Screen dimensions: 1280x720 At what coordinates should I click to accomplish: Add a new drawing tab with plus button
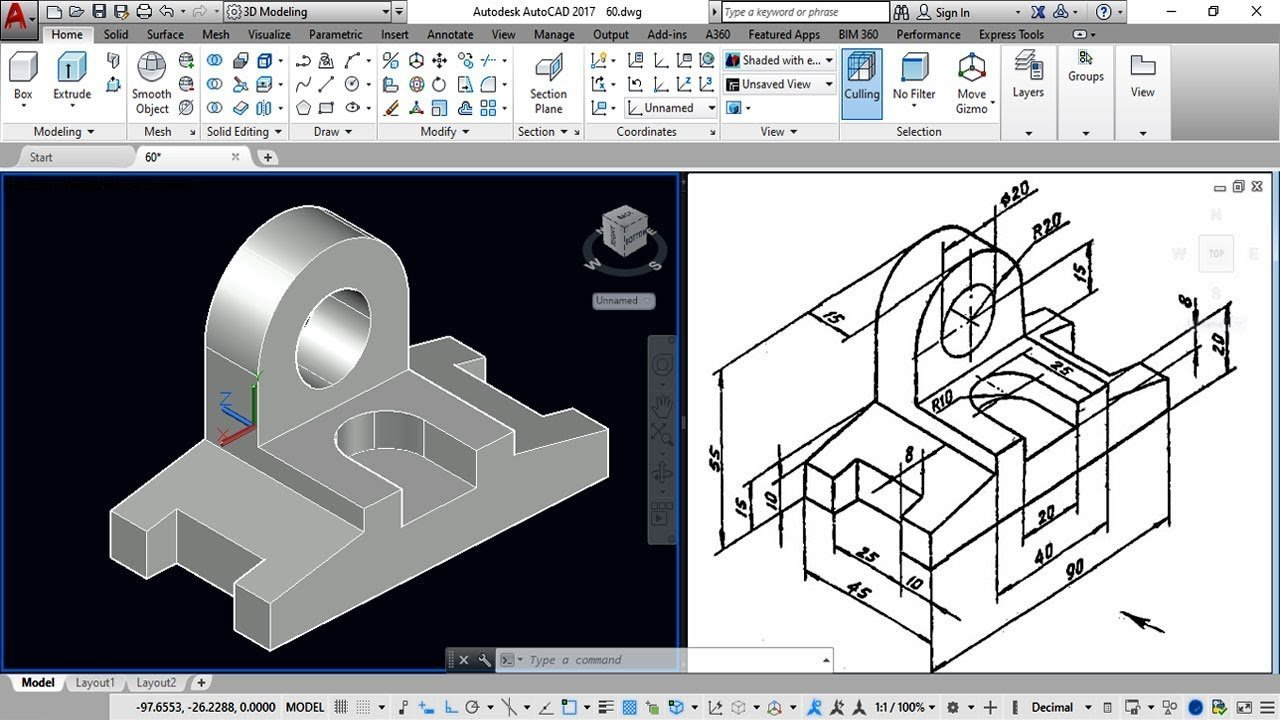(267, 157)
